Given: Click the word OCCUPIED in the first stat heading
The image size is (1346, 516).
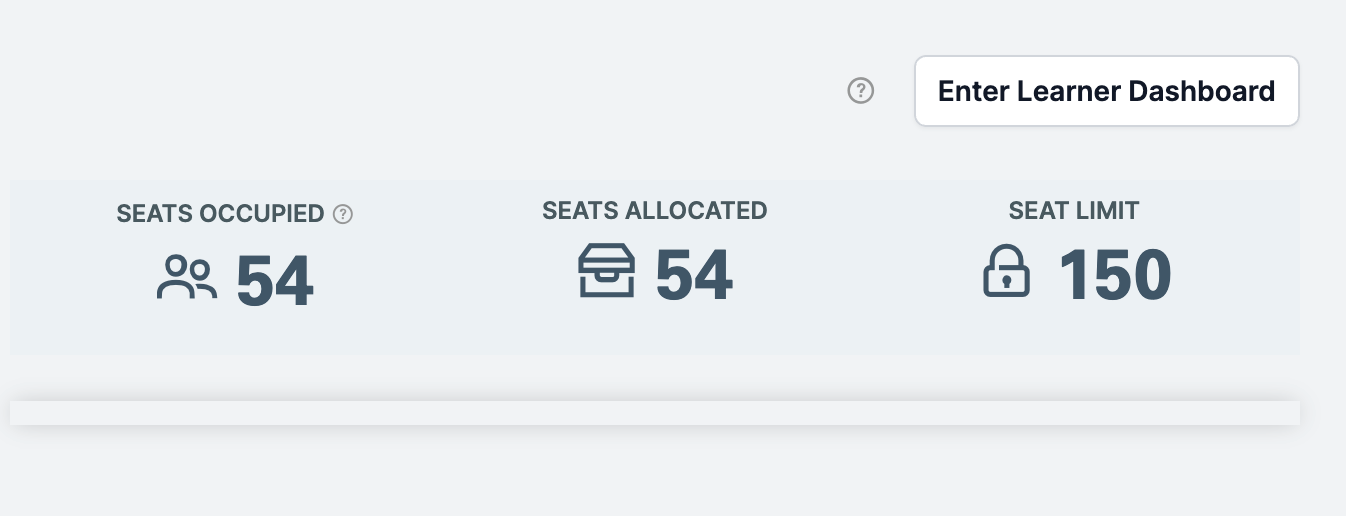Looking at the screenshot, I should point(262,213).
